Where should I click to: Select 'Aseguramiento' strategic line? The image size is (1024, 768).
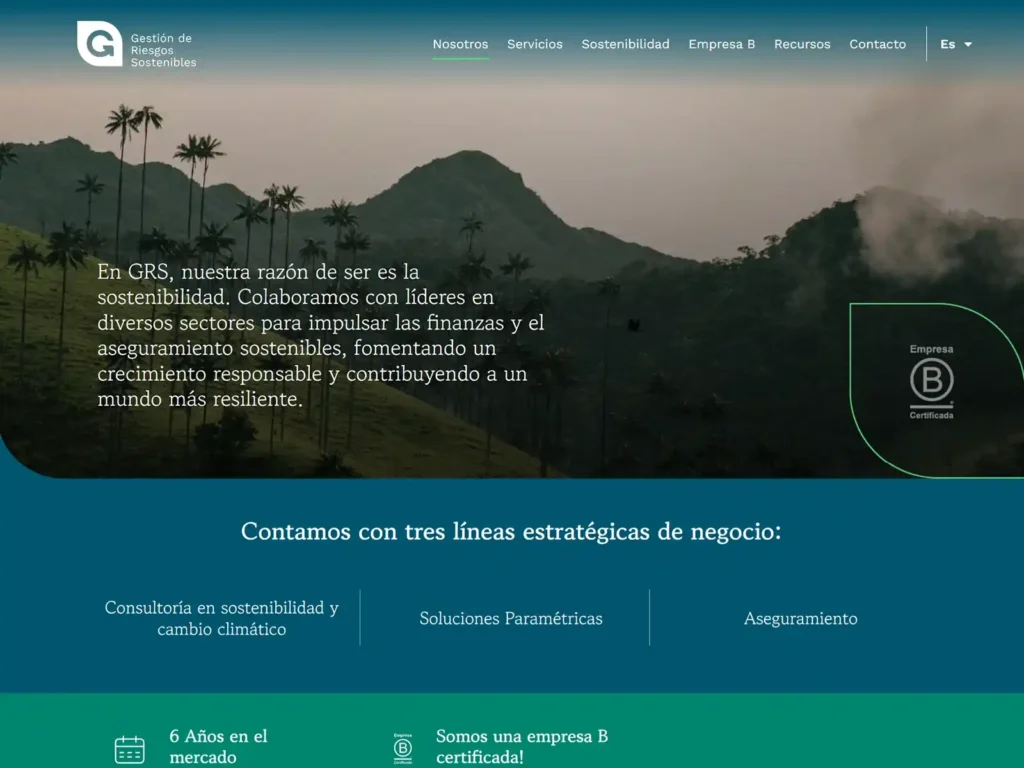point(800,618)
